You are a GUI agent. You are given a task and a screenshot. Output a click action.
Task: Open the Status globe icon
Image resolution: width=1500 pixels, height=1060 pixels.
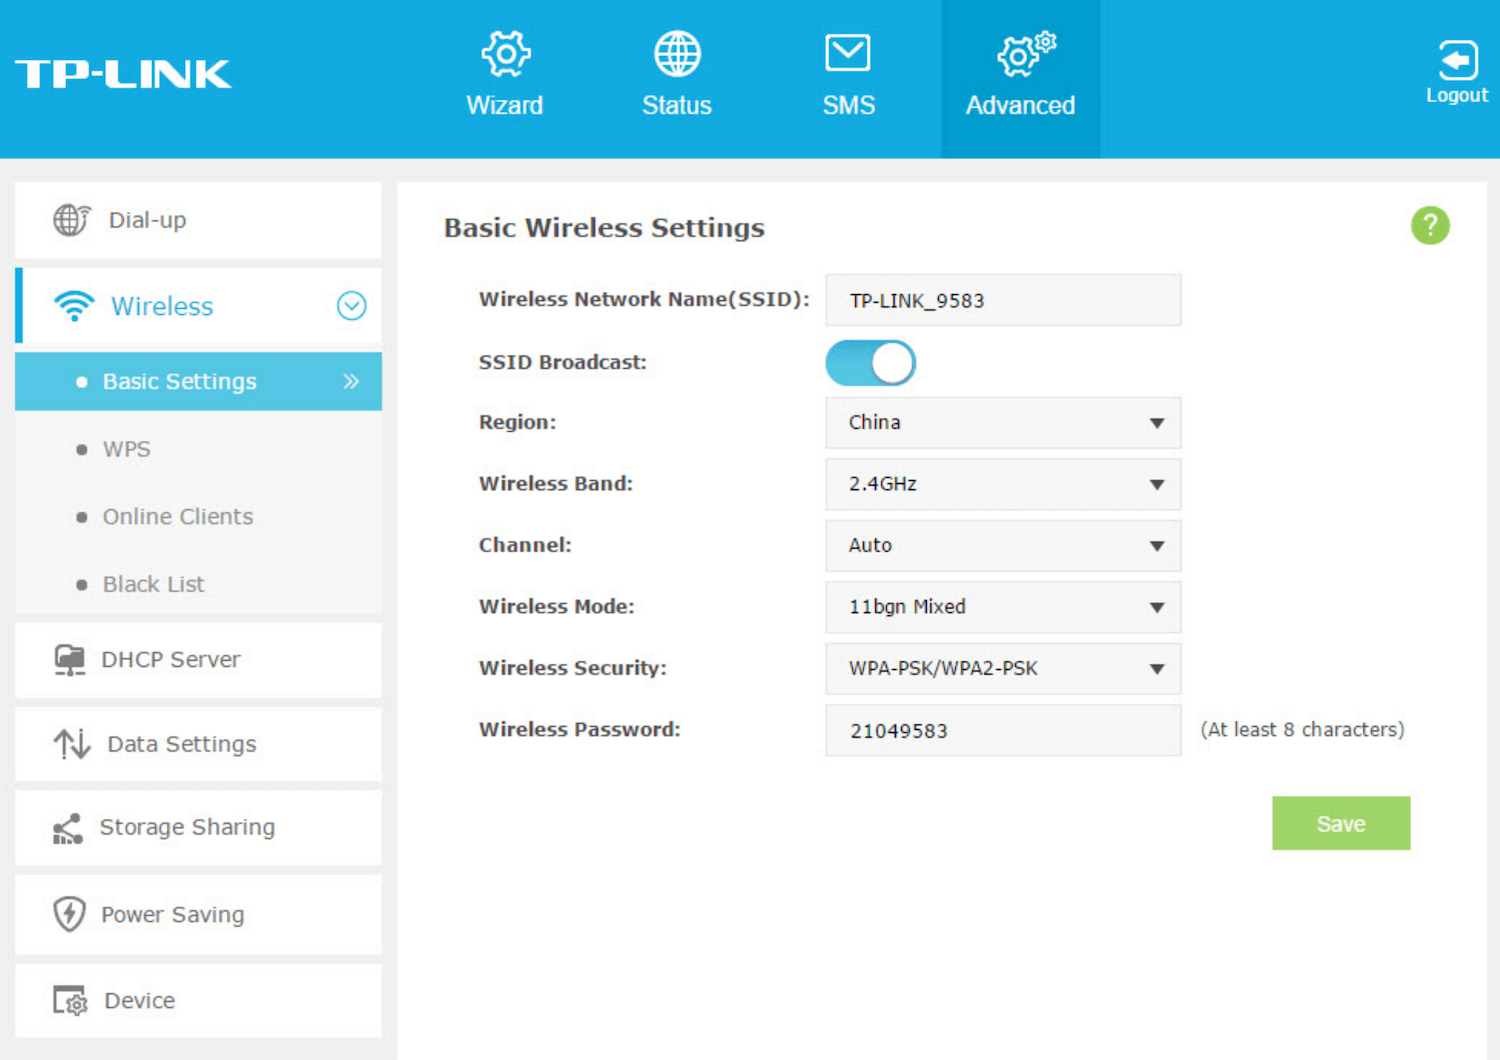[677, 54]
